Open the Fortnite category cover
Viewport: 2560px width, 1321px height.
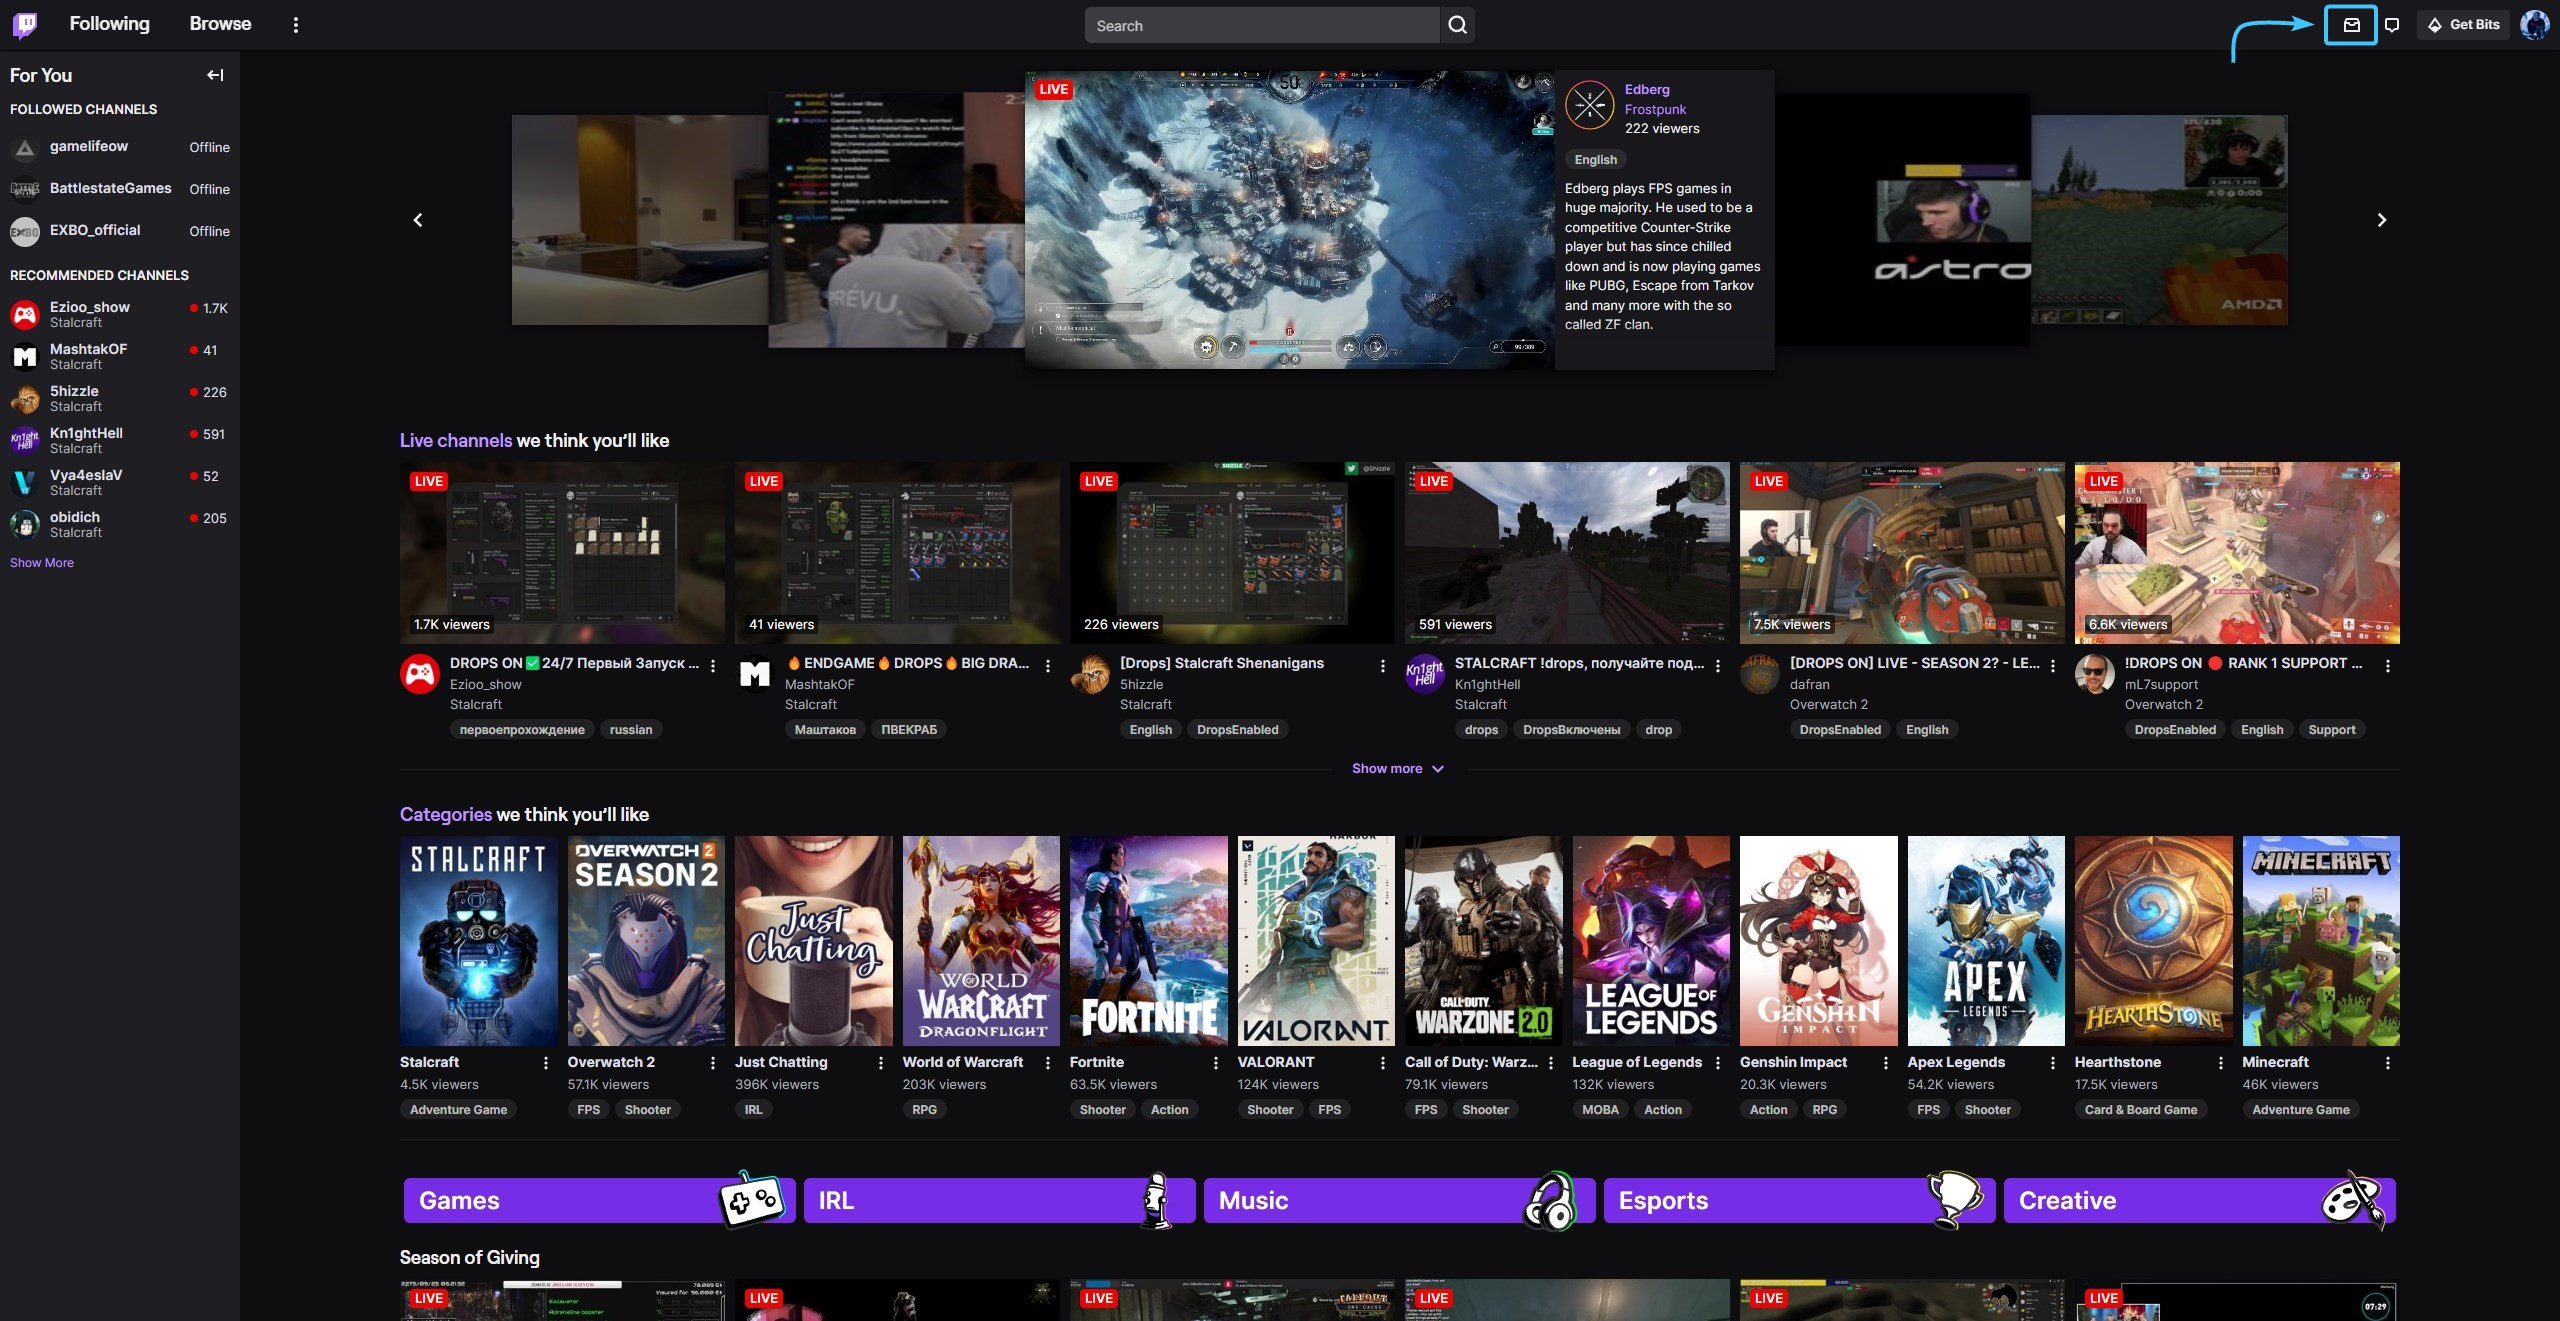coord(1148,941)
